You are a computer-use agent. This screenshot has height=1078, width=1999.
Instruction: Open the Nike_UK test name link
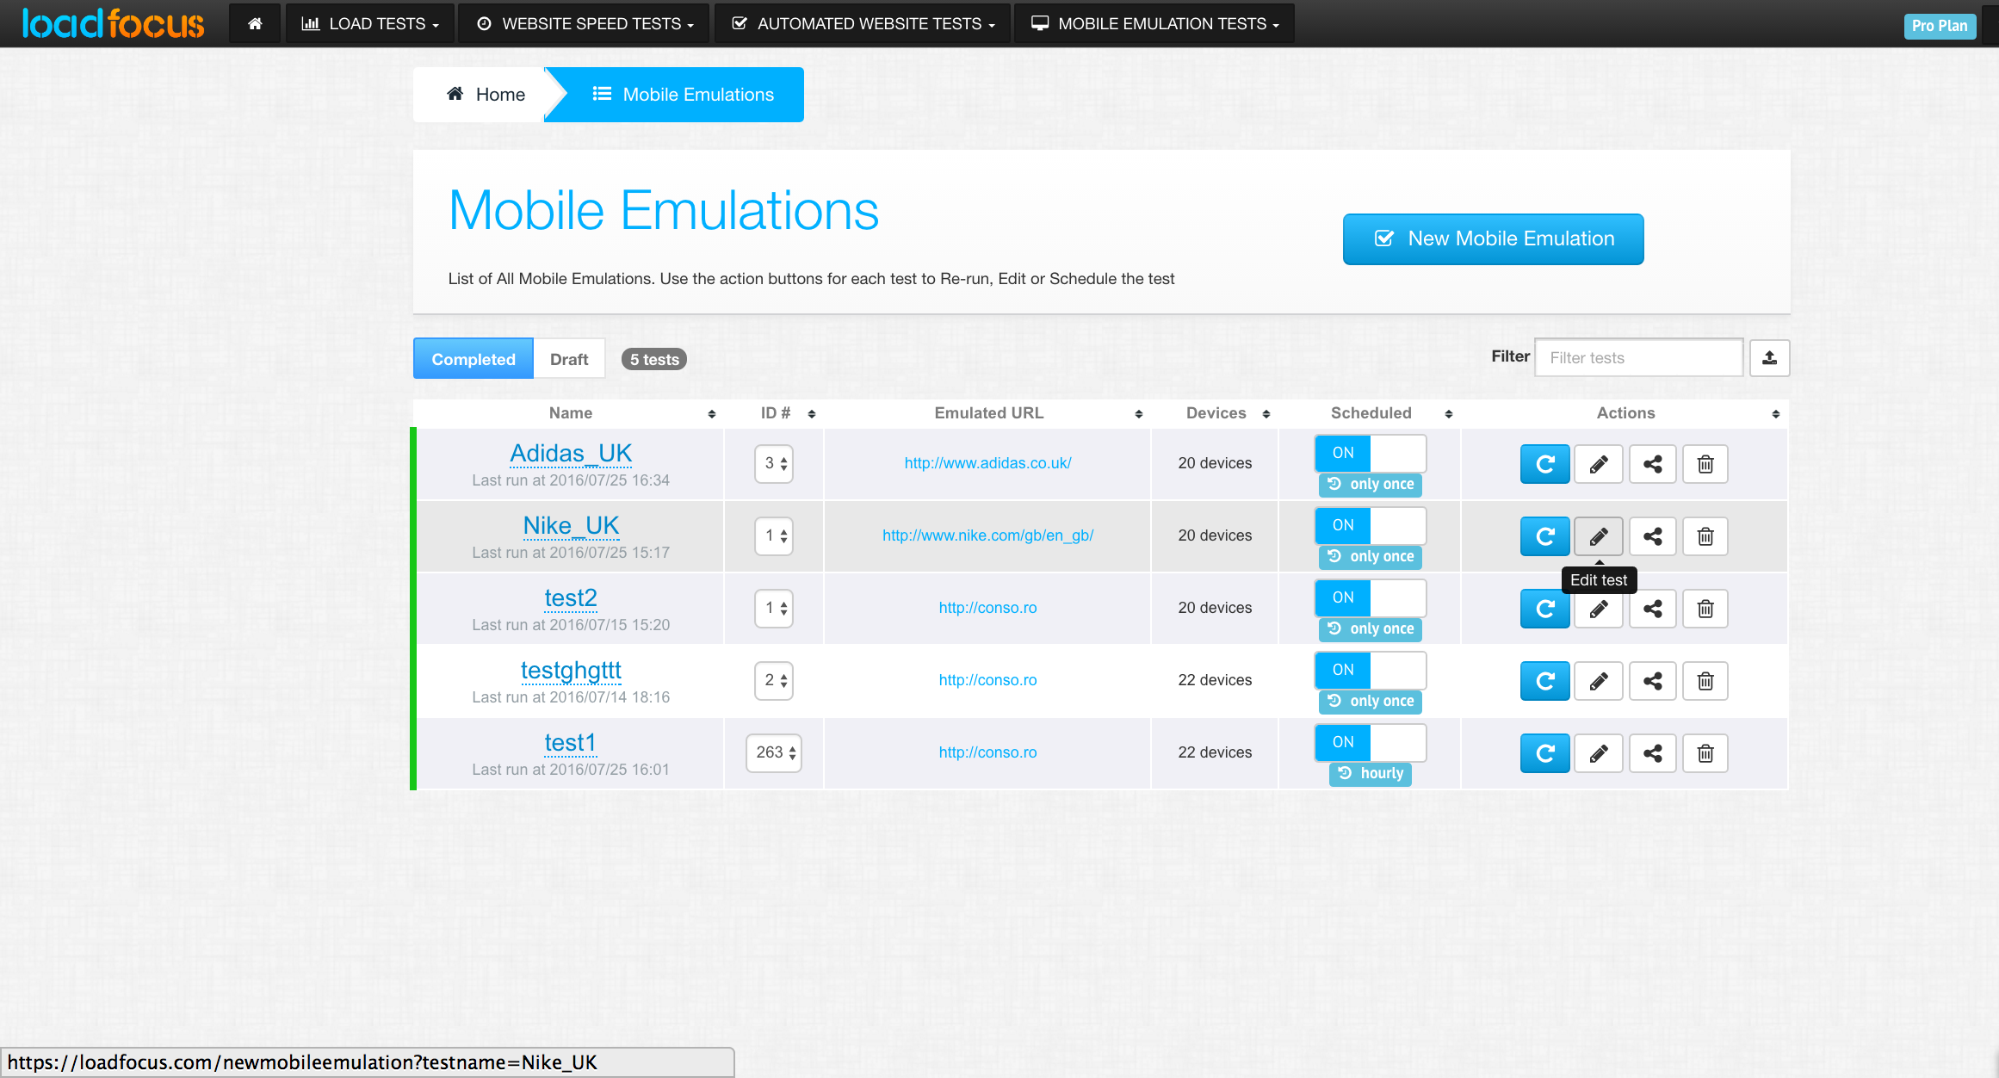(x=571, y=525)
